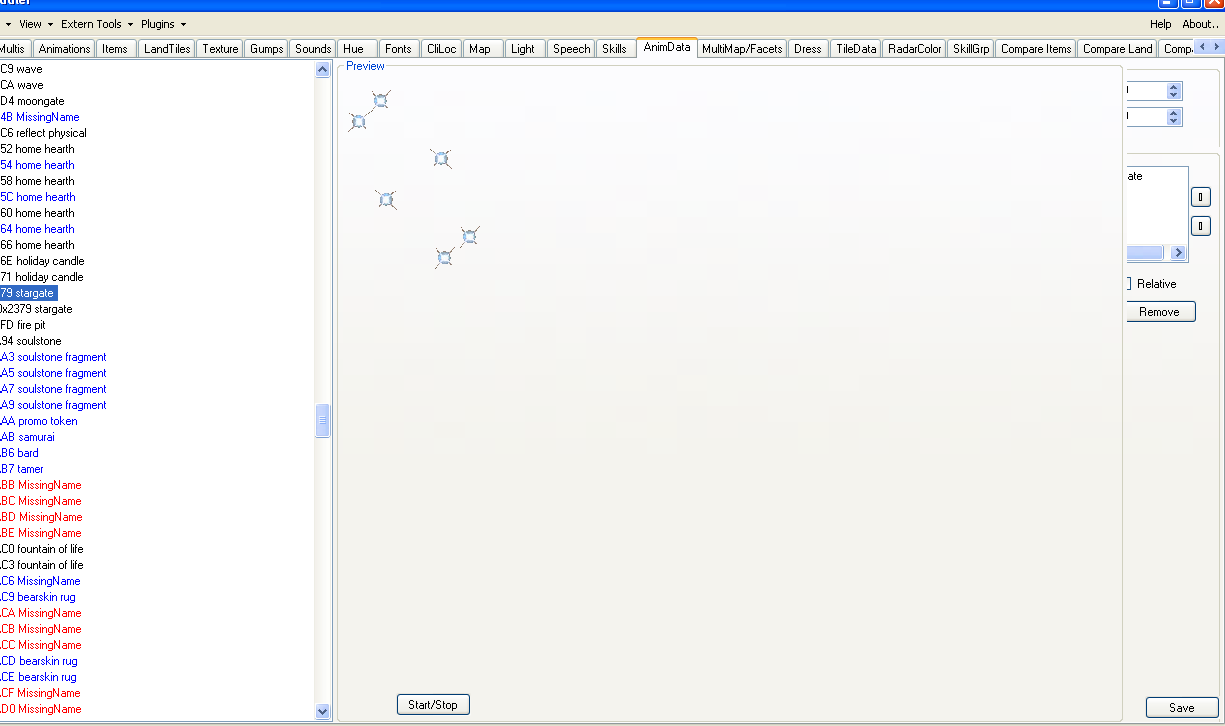
Task: Open the Plugins dropdown menu
Action: [x=163, y=24]
